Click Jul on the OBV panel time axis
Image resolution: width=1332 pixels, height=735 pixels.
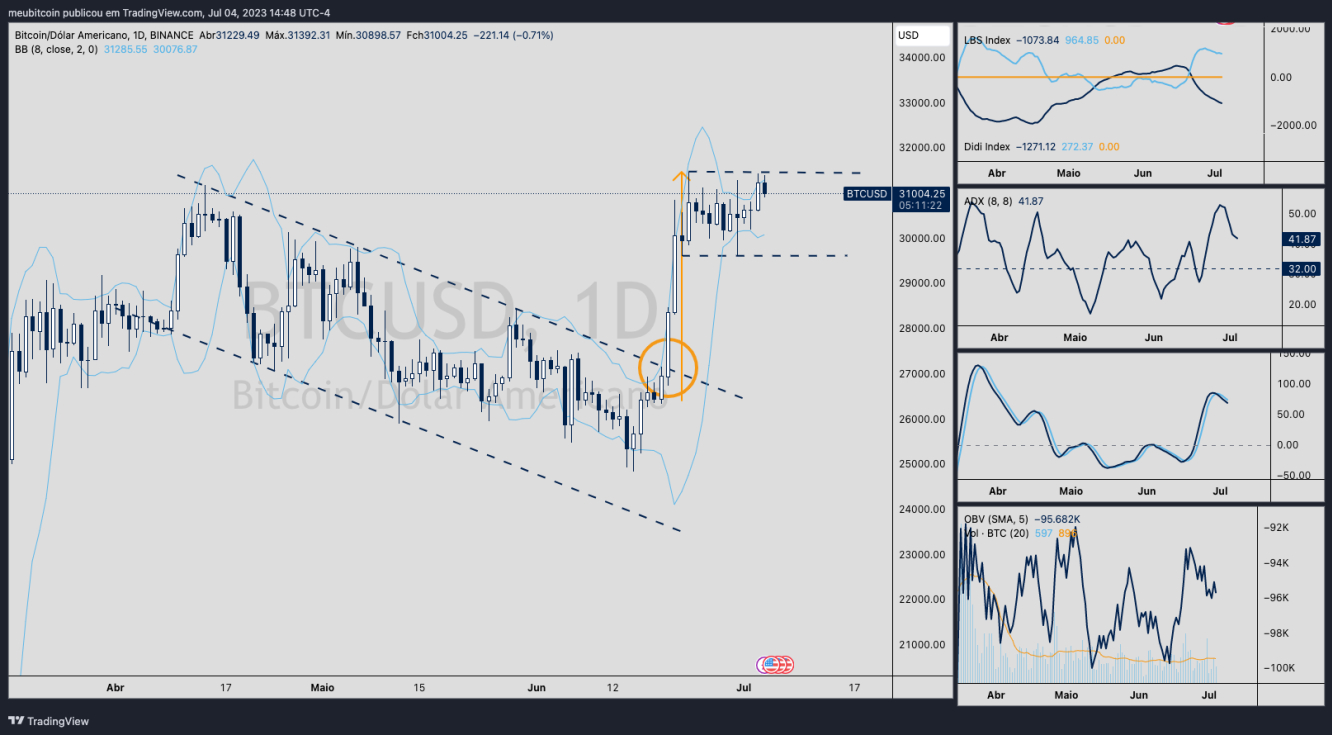click(1208, 694)
